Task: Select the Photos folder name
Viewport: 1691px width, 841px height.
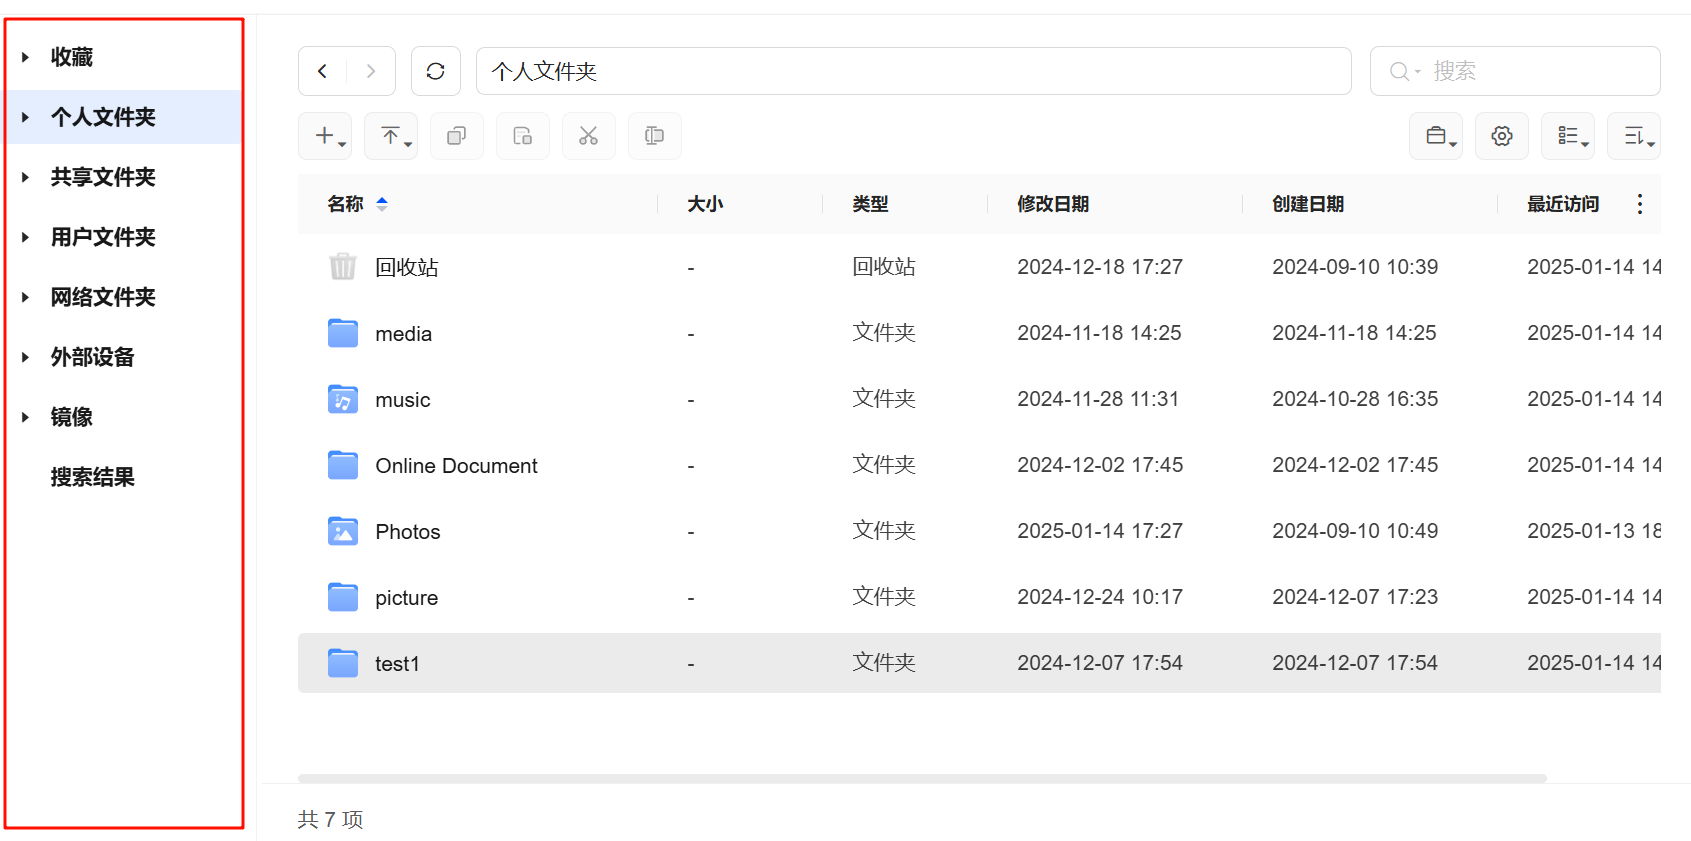Action: [408, 532]
